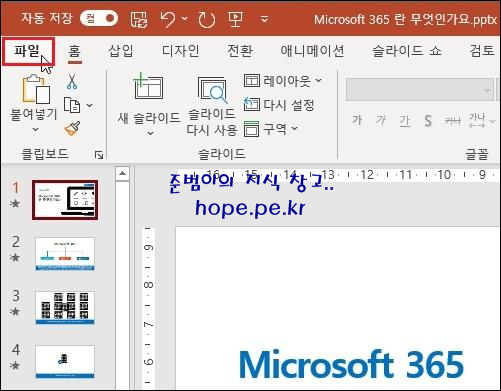Open the 검토 (Review) tab
The height and width of the screenshot is (391, 501).
[481, 51]
